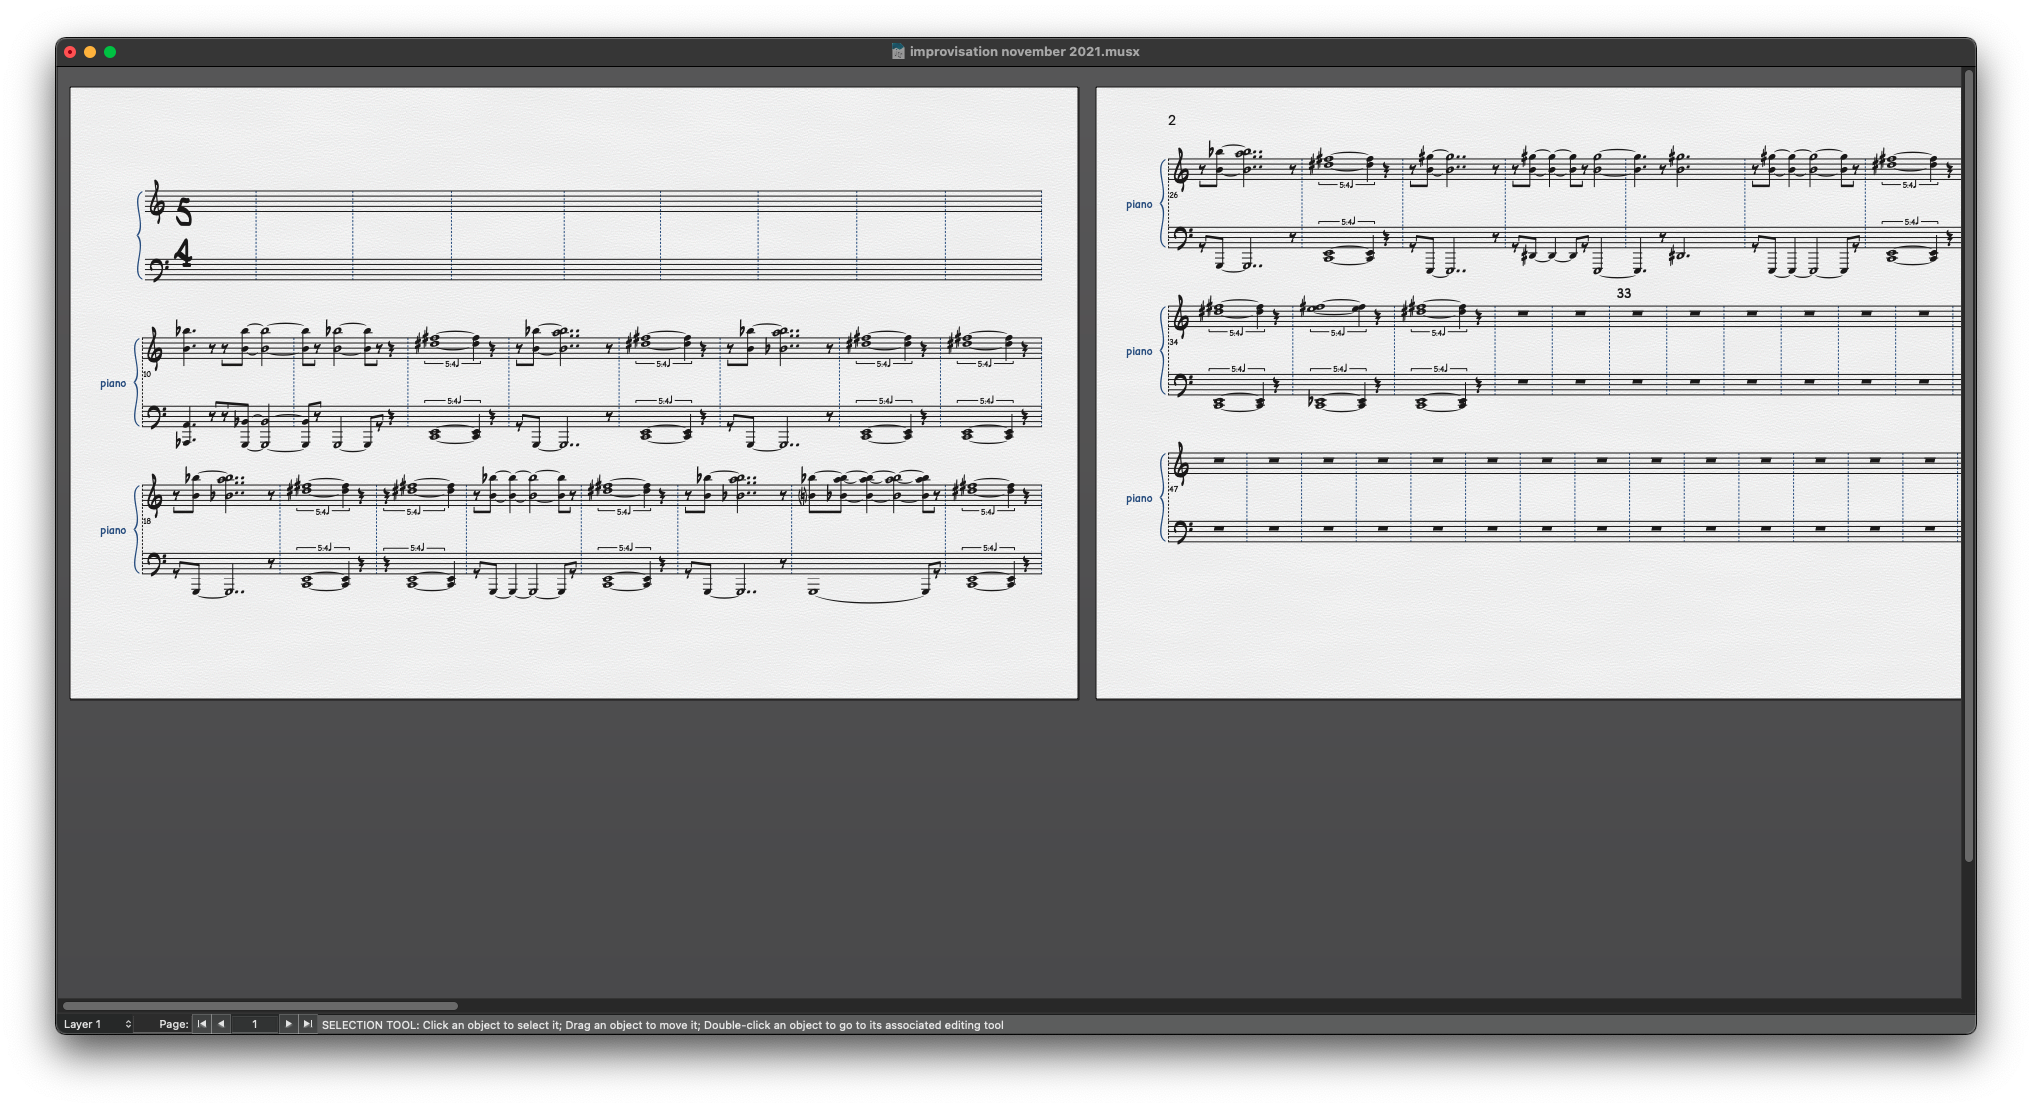Image resolution: width=2032 pixels, height=1108 pixels.
Task: Click the green zoom window button
Action: pyautogui.click(x=110, y=52)
